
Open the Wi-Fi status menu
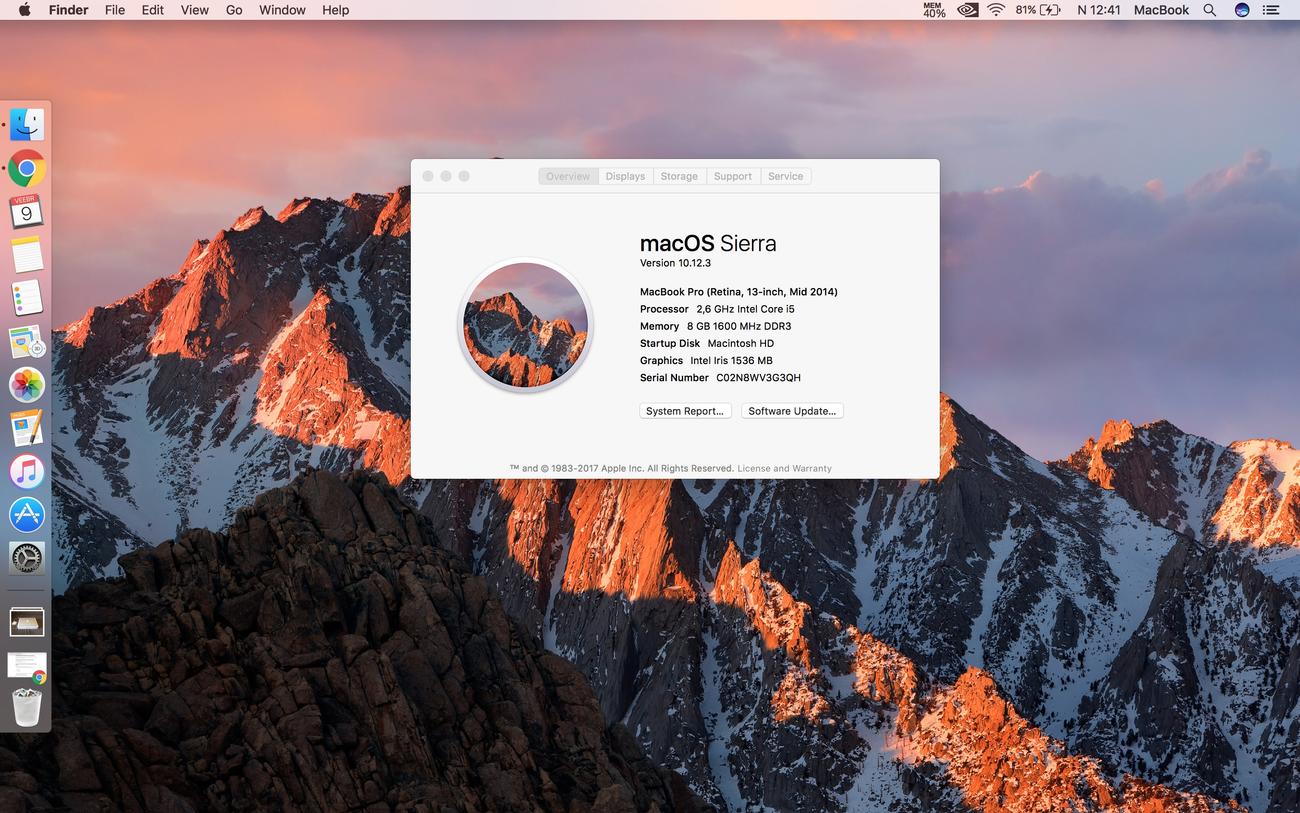tap(996, 10)
